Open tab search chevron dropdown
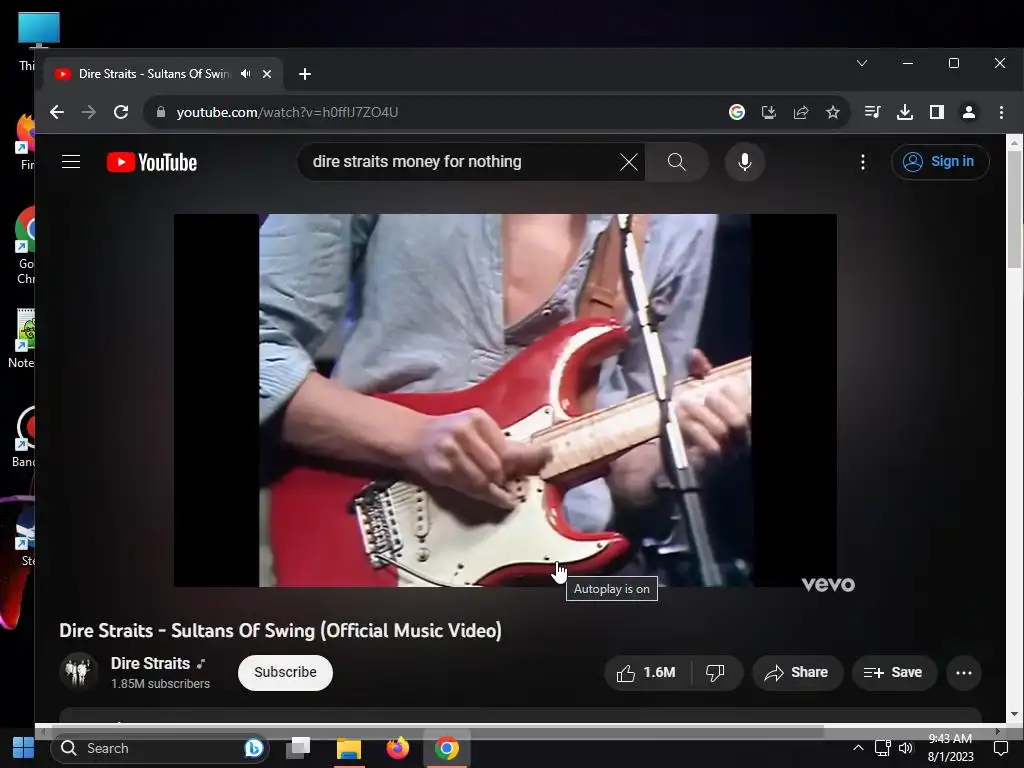 coord(862,63)
